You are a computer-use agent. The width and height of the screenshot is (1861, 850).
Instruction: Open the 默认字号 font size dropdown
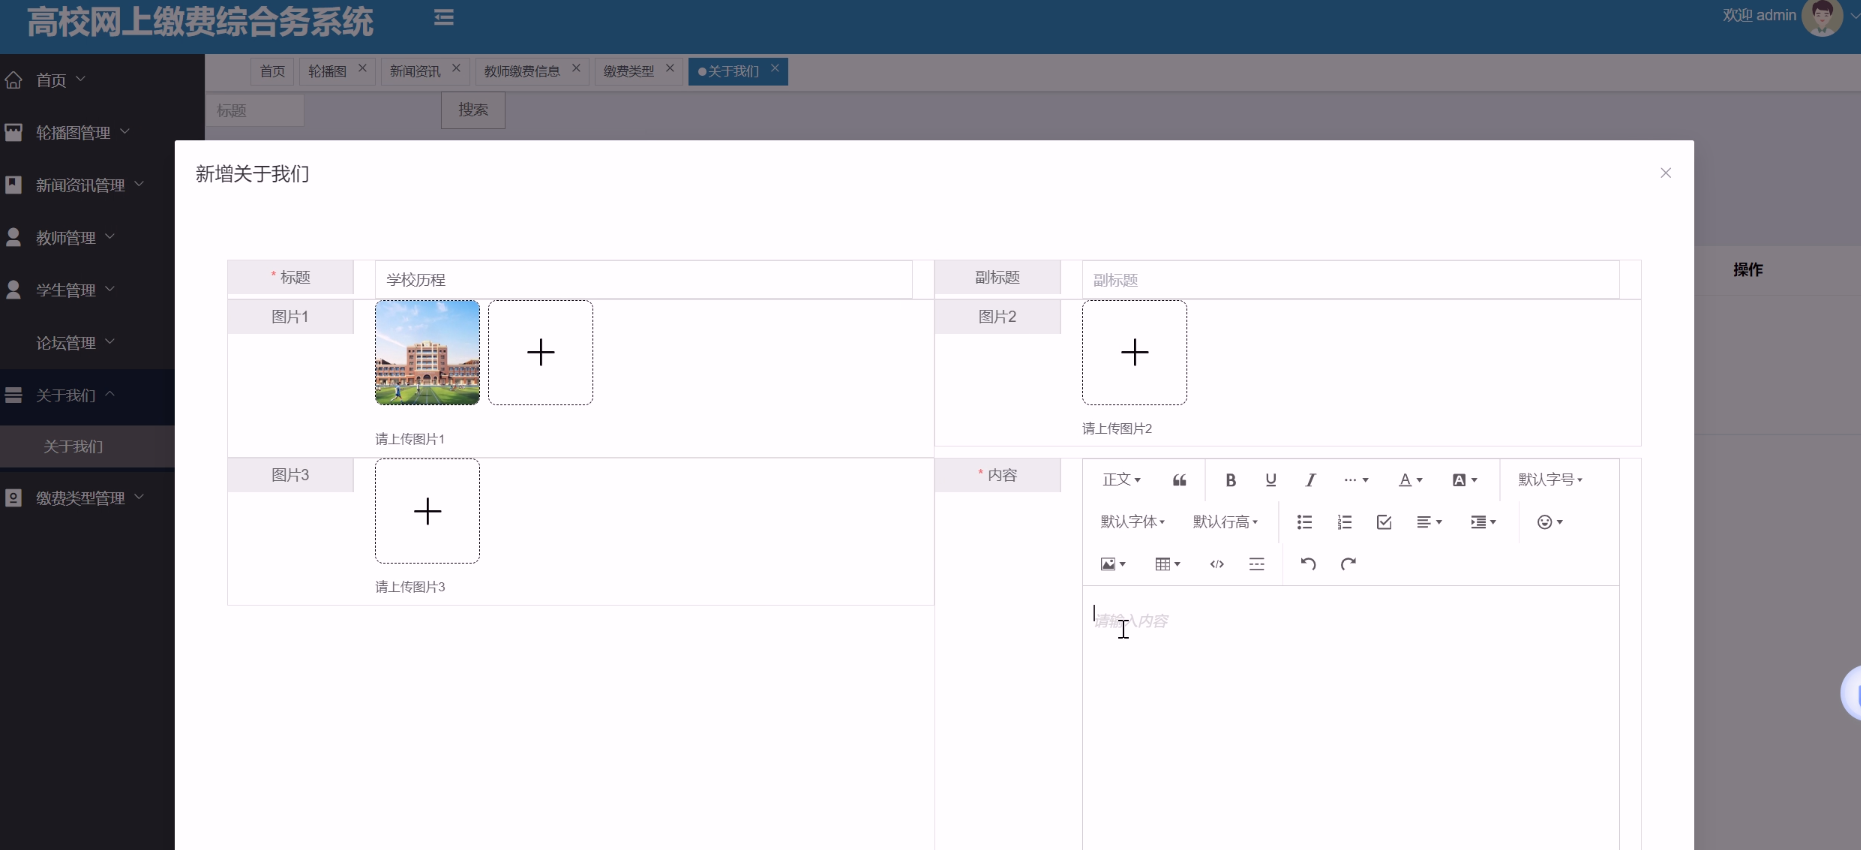pyautogui.click(x=1550, y=480)
